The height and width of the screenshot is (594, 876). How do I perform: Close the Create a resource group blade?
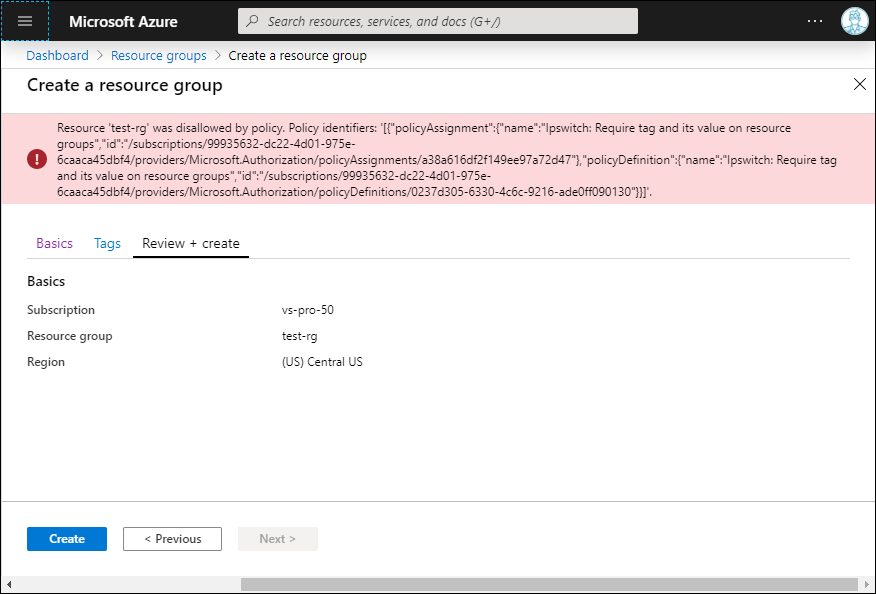(860, 84)
